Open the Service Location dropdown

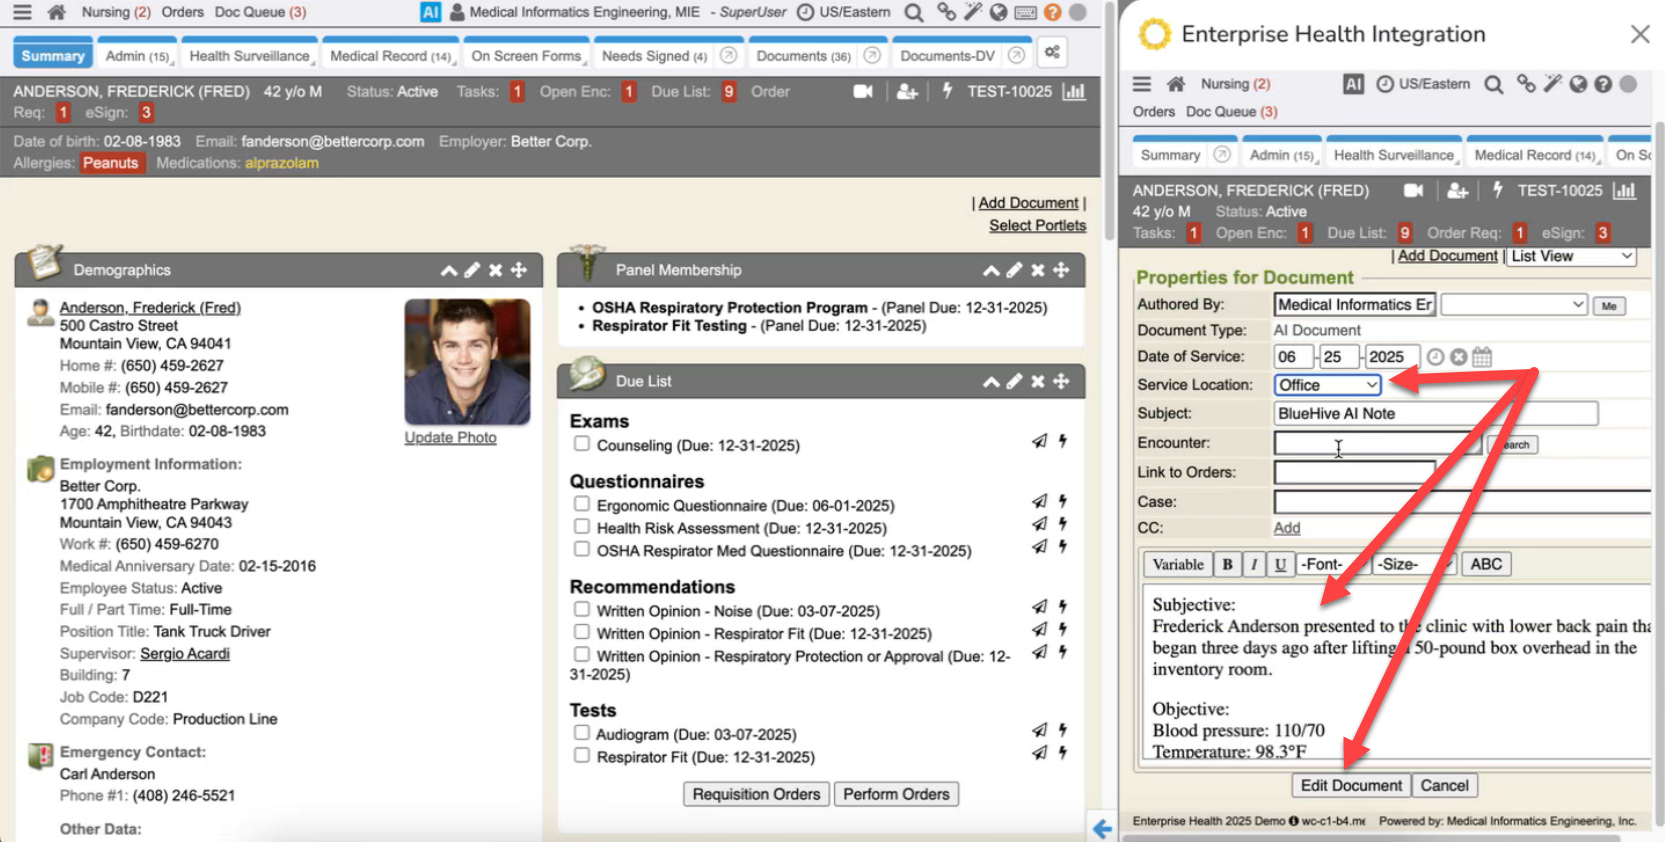click(x=1327, y=385)
